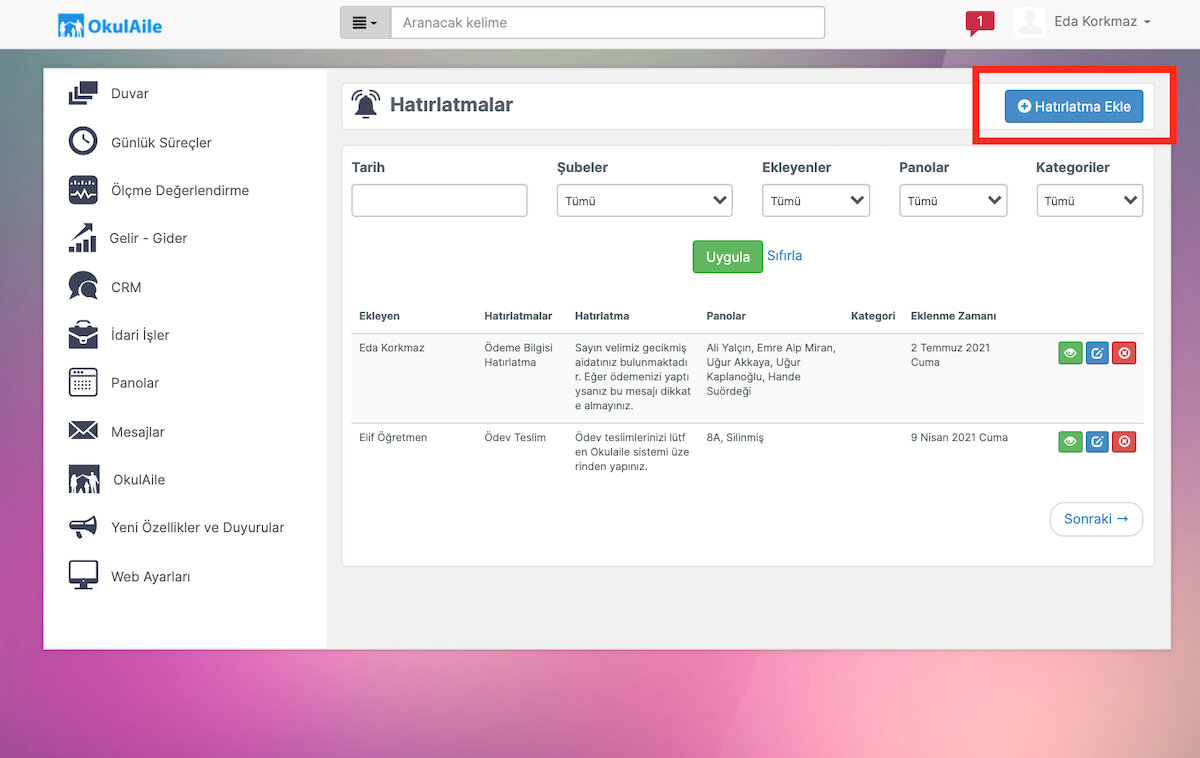Select the Panolar calendar icon
The image size is (1200, 758).
coord(83,383)
